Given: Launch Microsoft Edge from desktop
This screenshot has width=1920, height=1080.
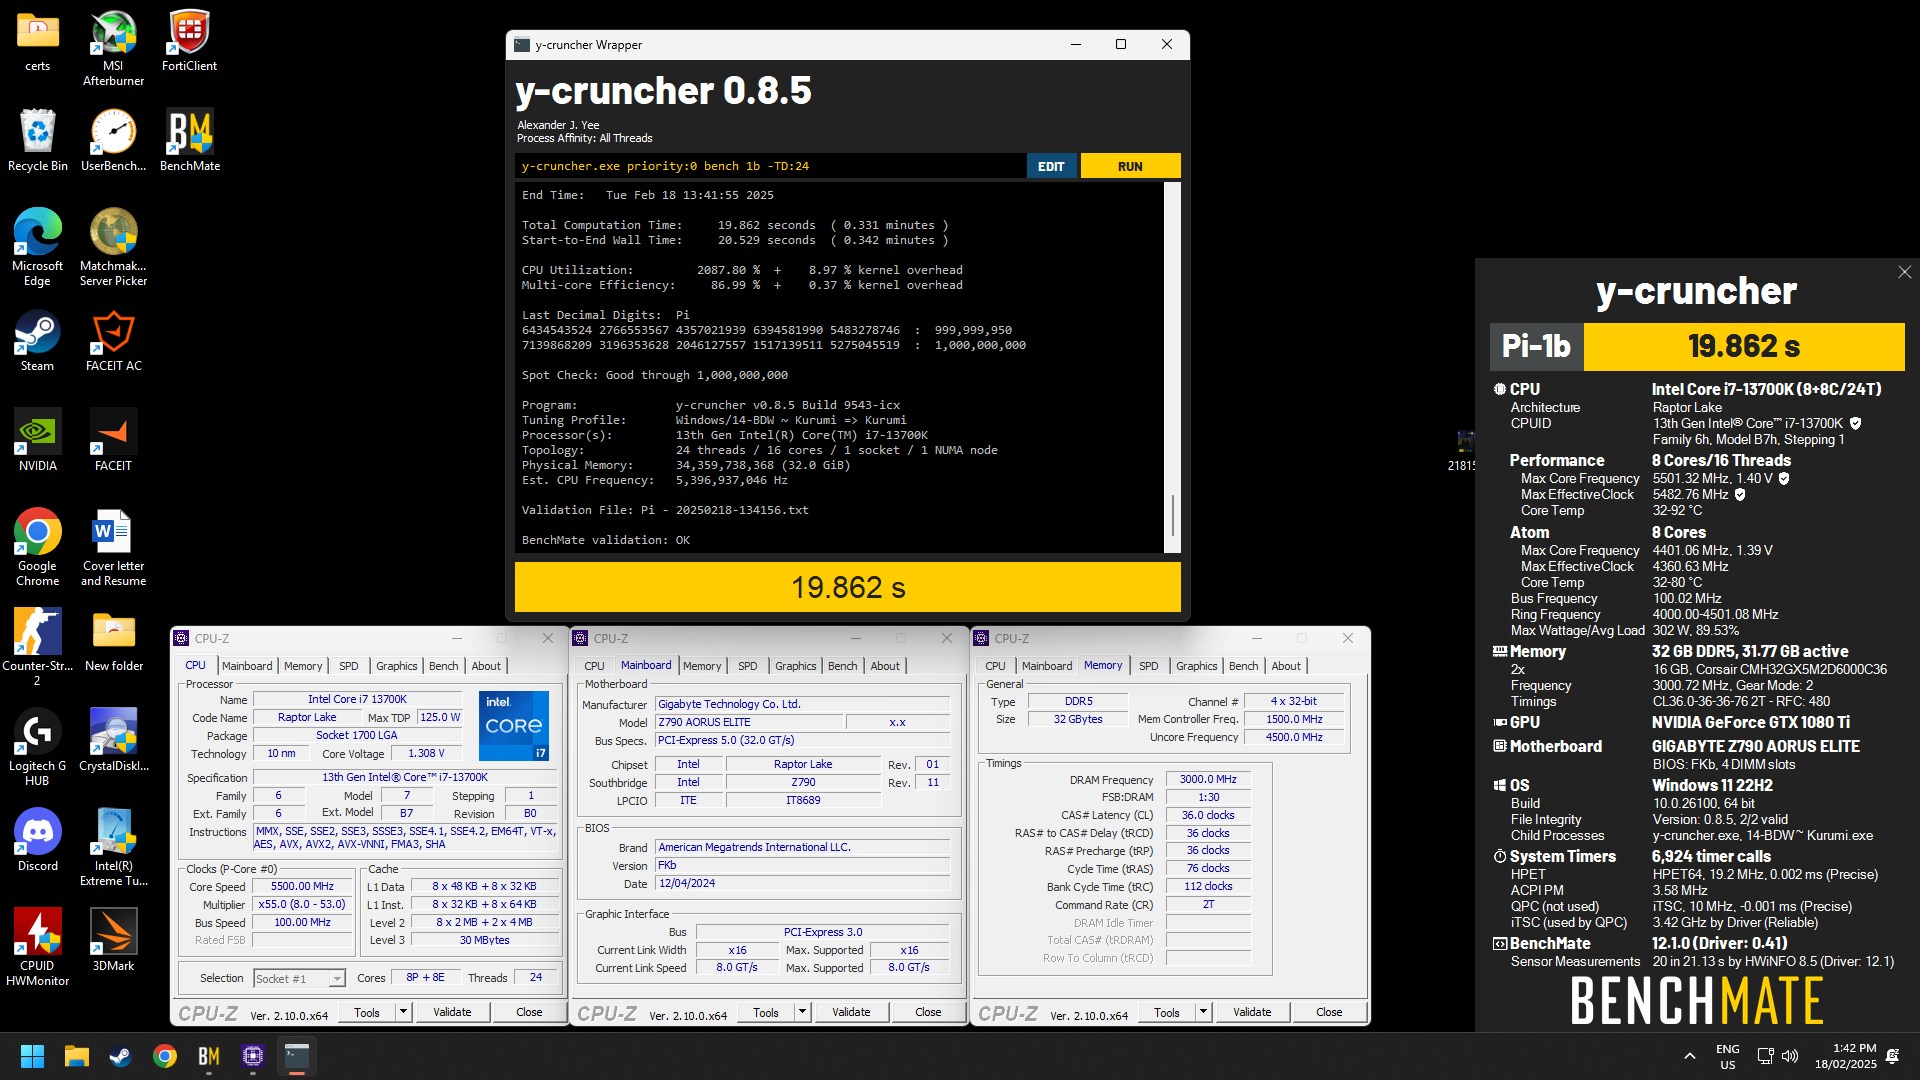Looking at the screenshot, I should pyautogui.click(x=38, y=247).
